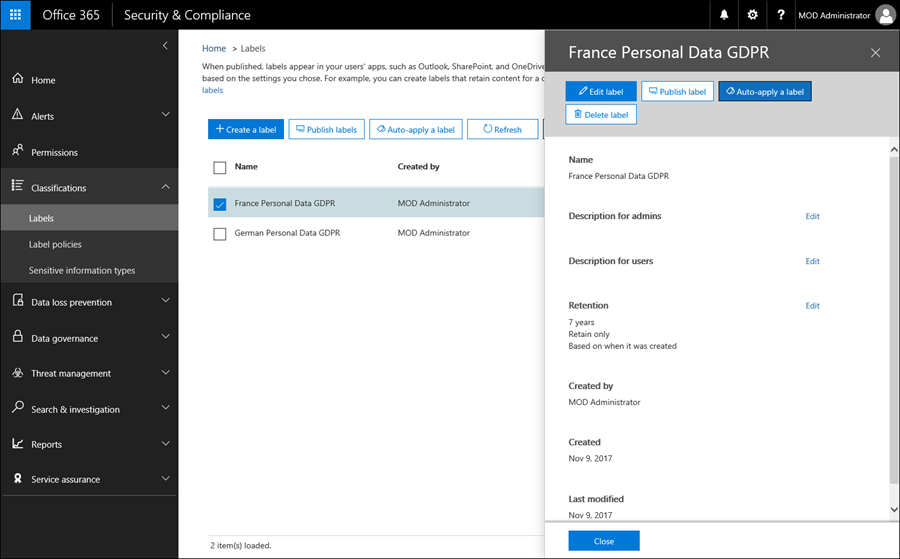The width and height of the screenshot is (900, 559).
Task: Open Sensitive information types menu item
Action: [x=82, y=270]
